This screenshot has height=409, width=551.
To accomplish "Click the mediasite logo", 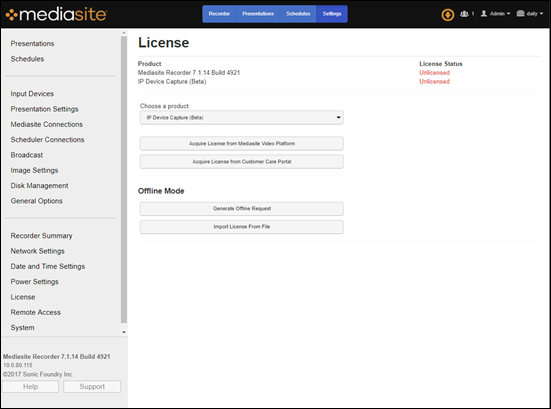I will (x=56, y=14).
